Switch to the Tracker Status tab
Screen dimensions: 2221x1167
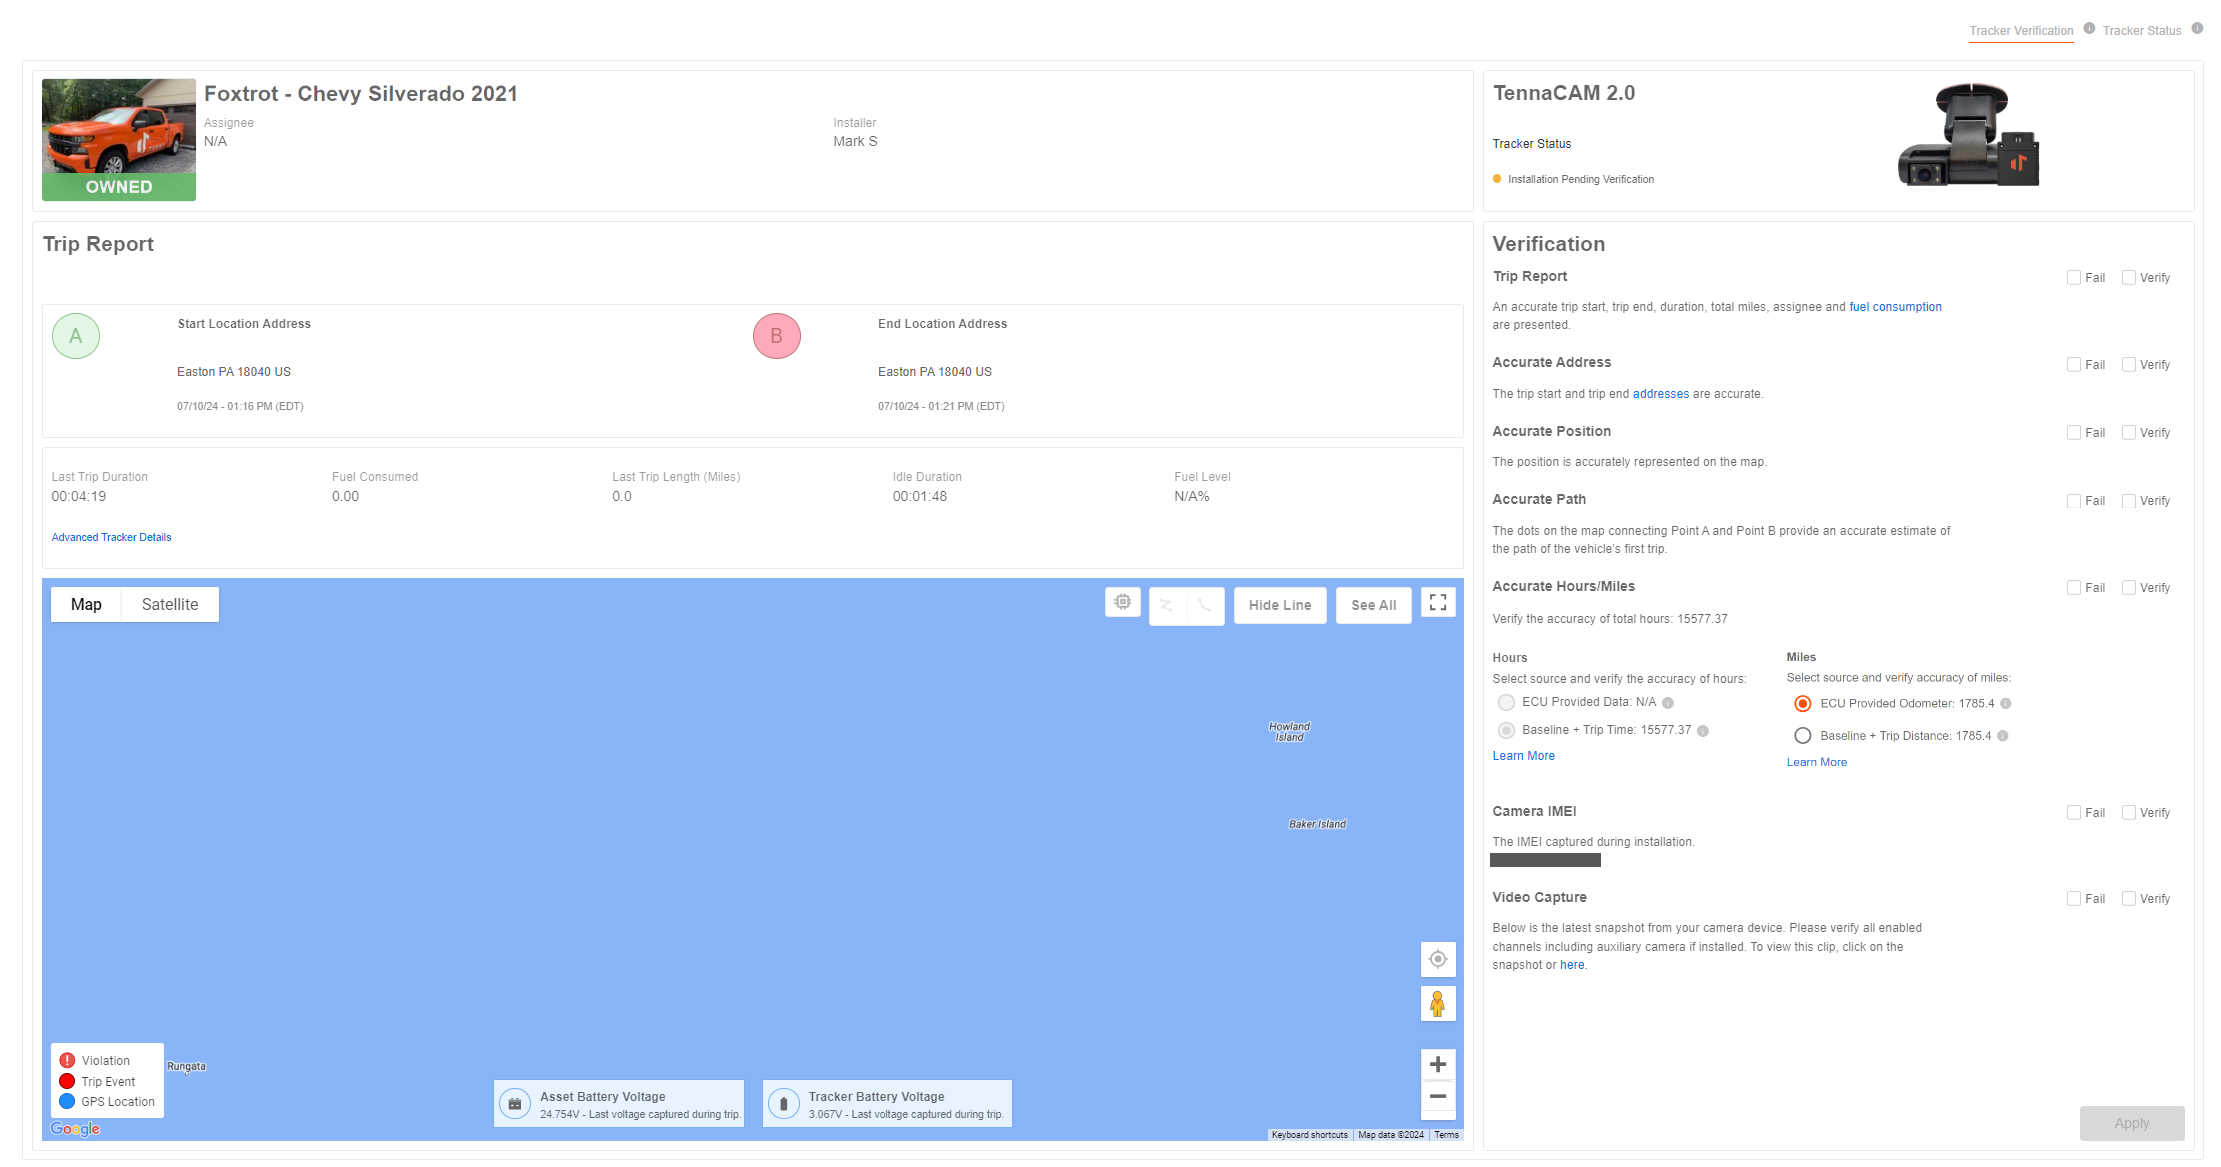[2141, 31]
